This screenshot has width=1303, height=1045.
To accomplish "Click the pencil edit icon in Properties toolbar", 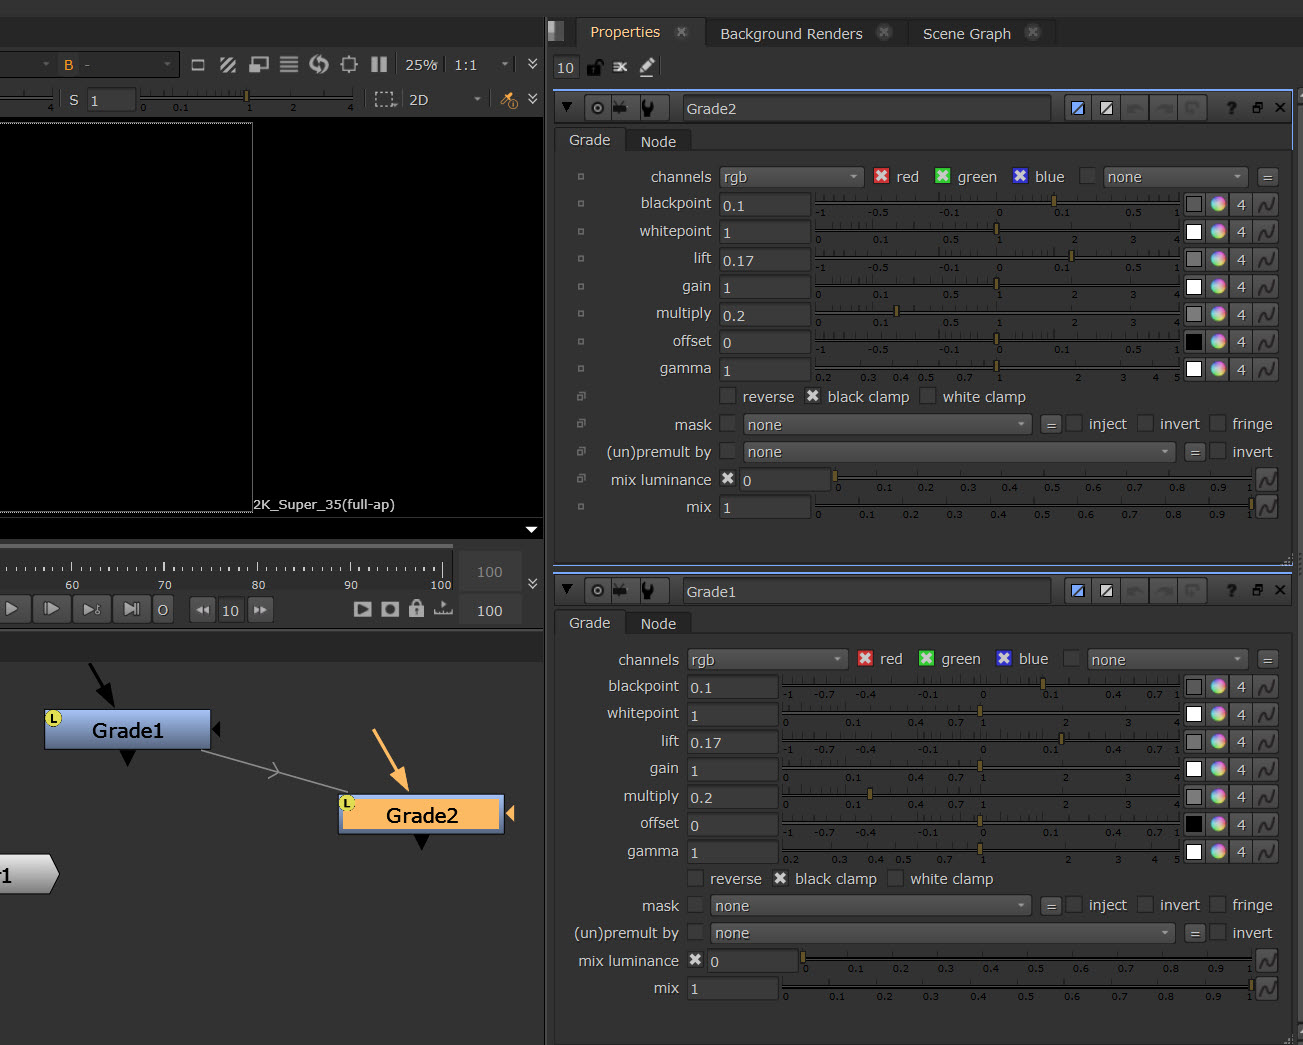I will [647, 67].
